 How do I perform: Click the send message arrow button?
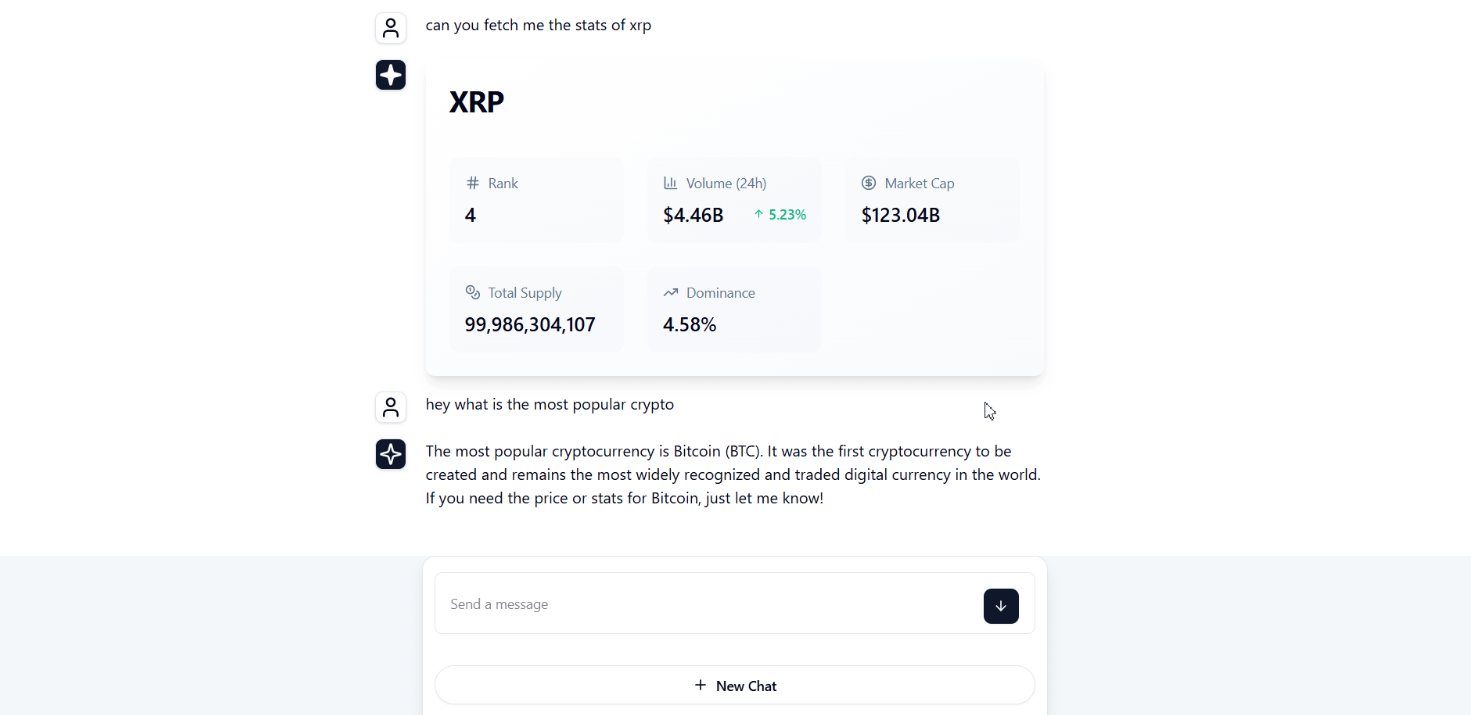pyautogui.click(x=1001, y=606)
